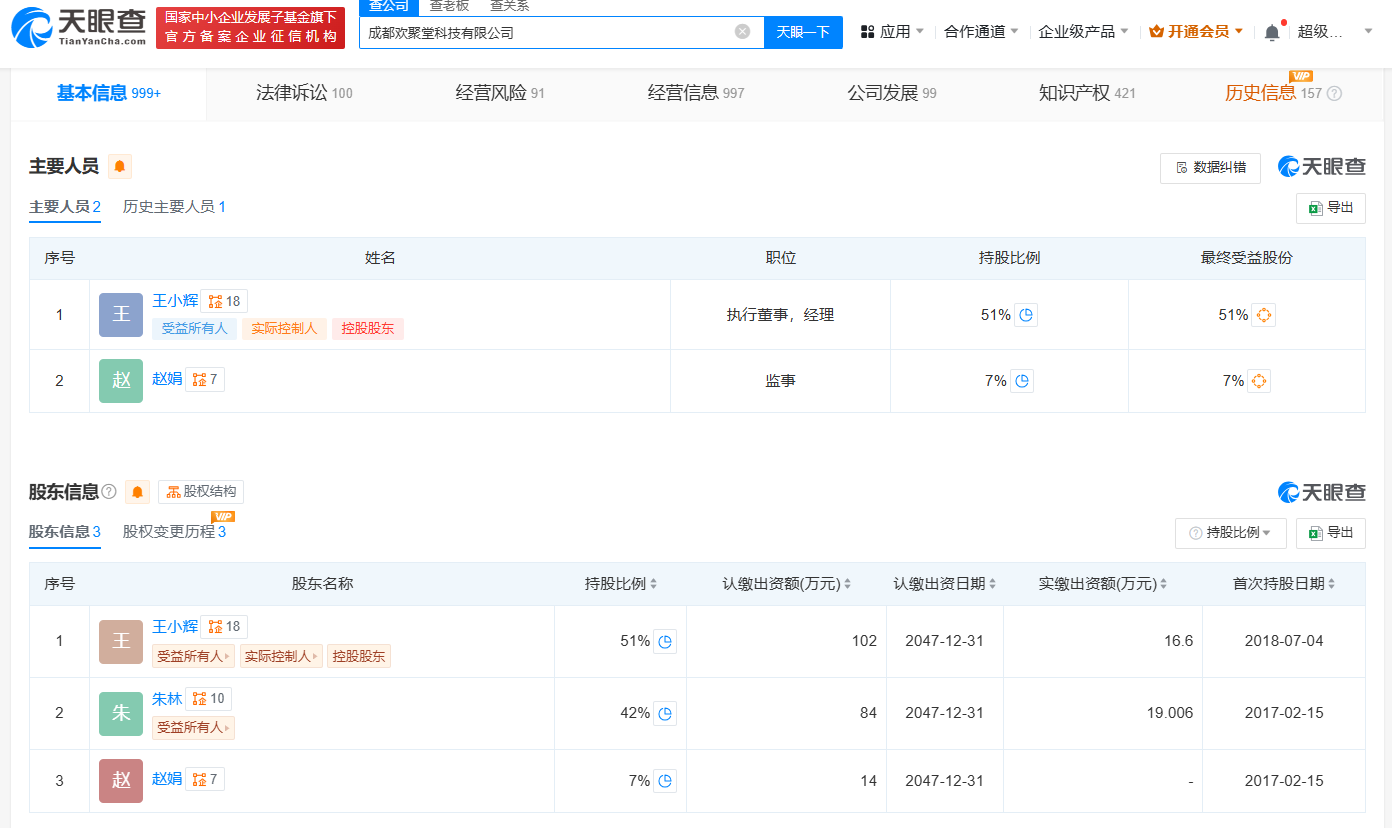
Task: Click the 国家中小企业发展子基金旗下 red banner
Action: (250, 27)
